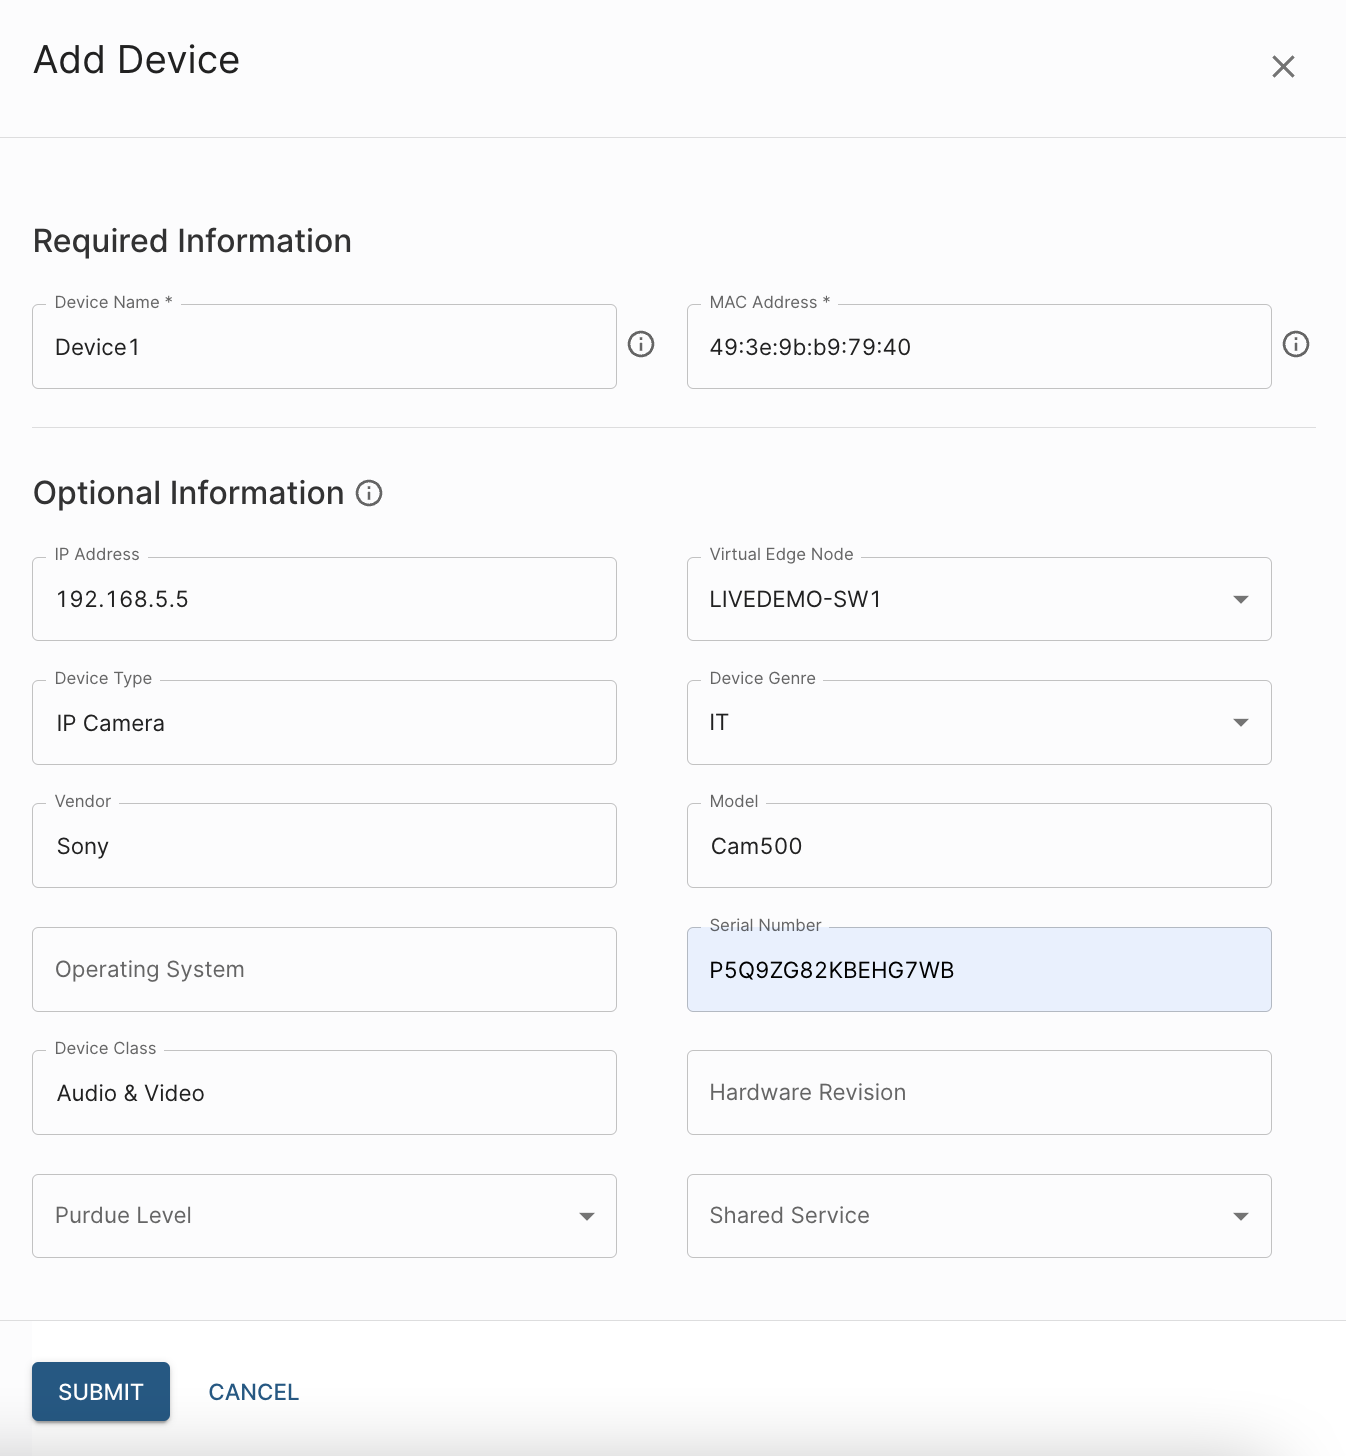Select the Device Type field

324,723
